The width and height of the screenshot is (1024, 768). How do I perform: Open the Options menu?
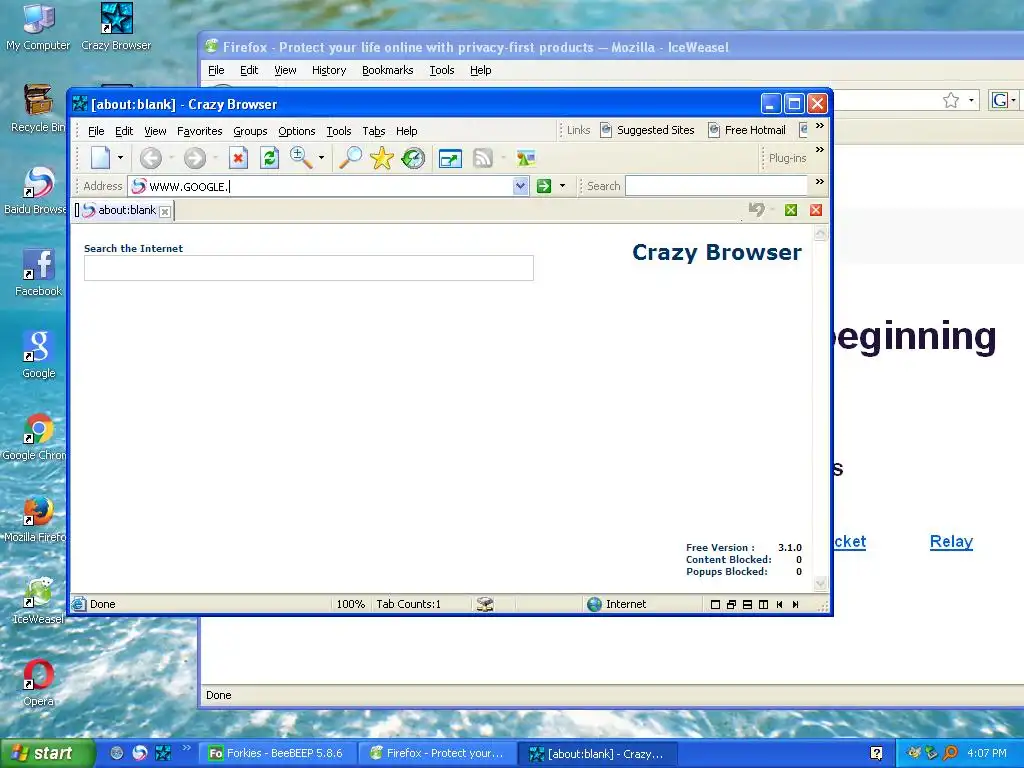[296, 131]
